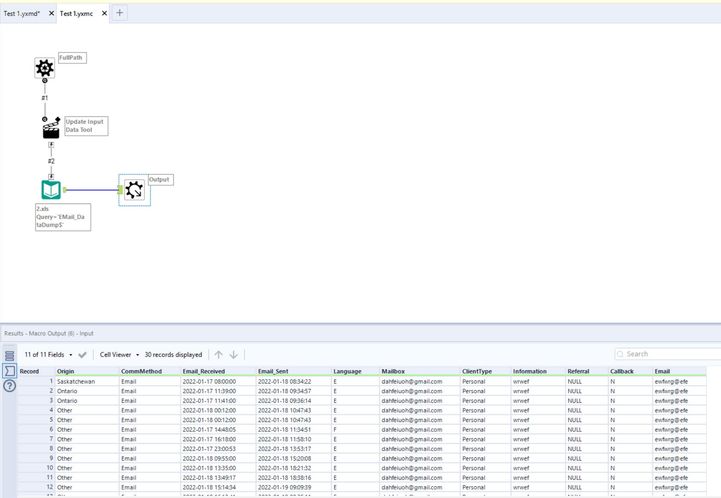Click the Callback column header
This screenshot has height=498, width=721.
click(x=630, y=371)
